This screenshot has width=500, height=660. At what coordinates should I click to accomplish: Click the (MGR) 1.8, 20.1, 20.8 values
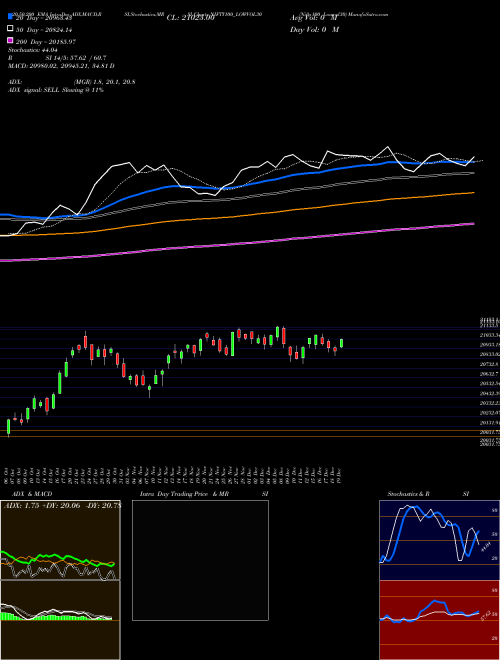[104, 82]
